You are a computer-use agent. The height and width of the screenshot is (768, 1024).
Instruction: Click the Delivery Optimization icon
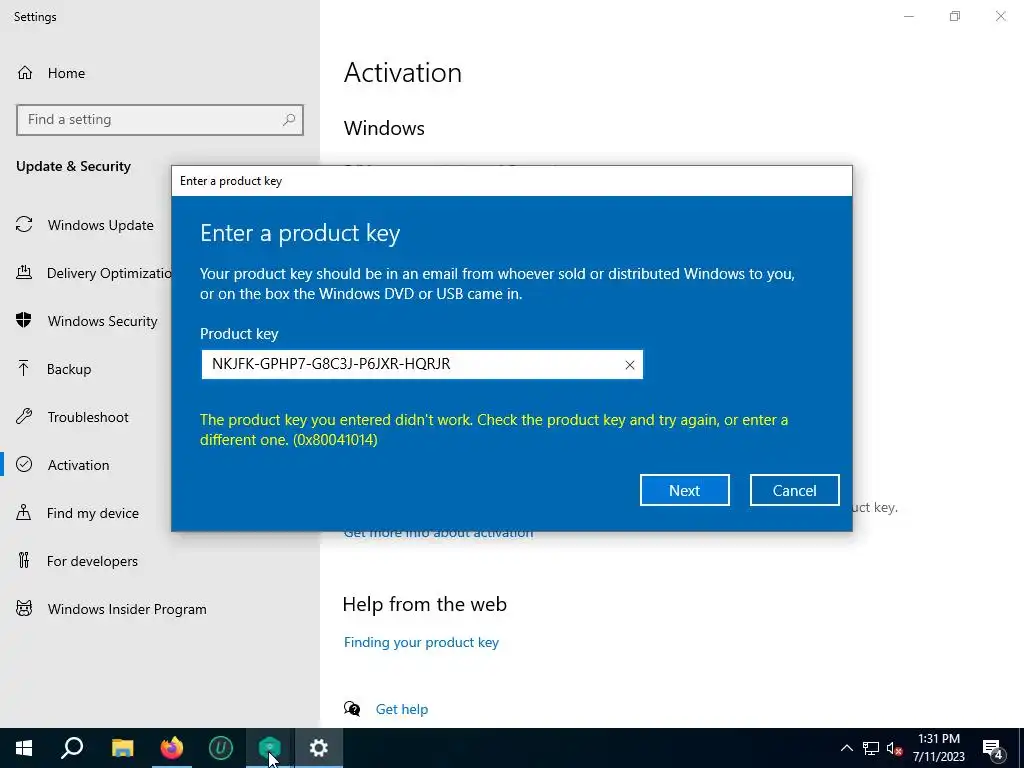pos(24,272)
